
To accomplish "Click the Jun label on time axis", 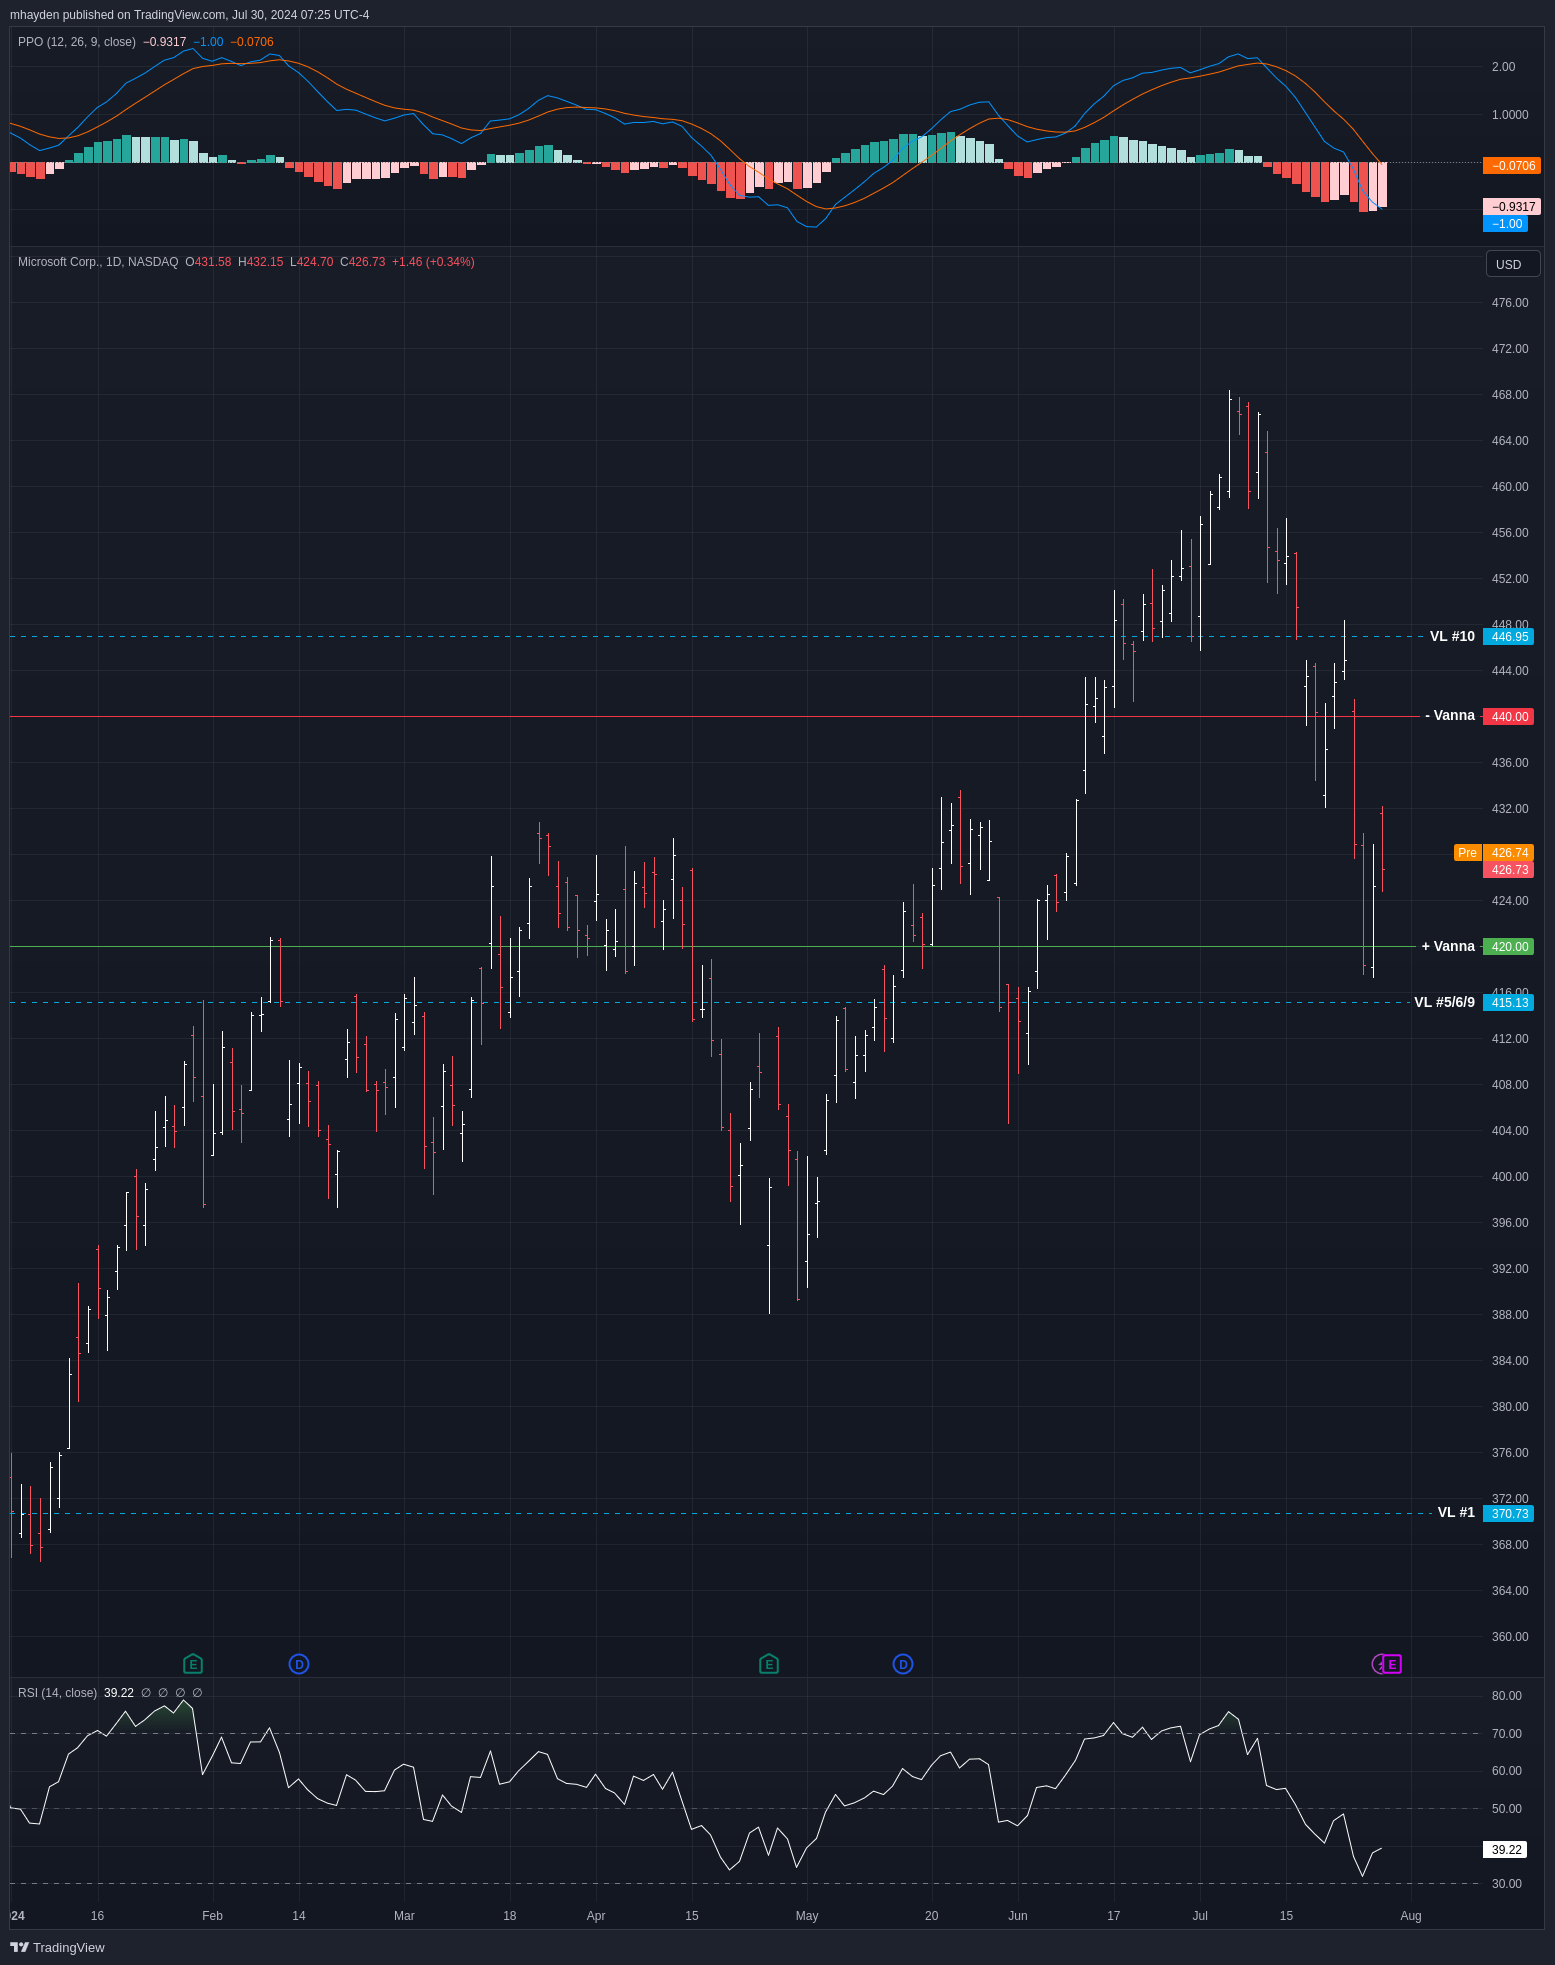I will pos(1018,1916).
